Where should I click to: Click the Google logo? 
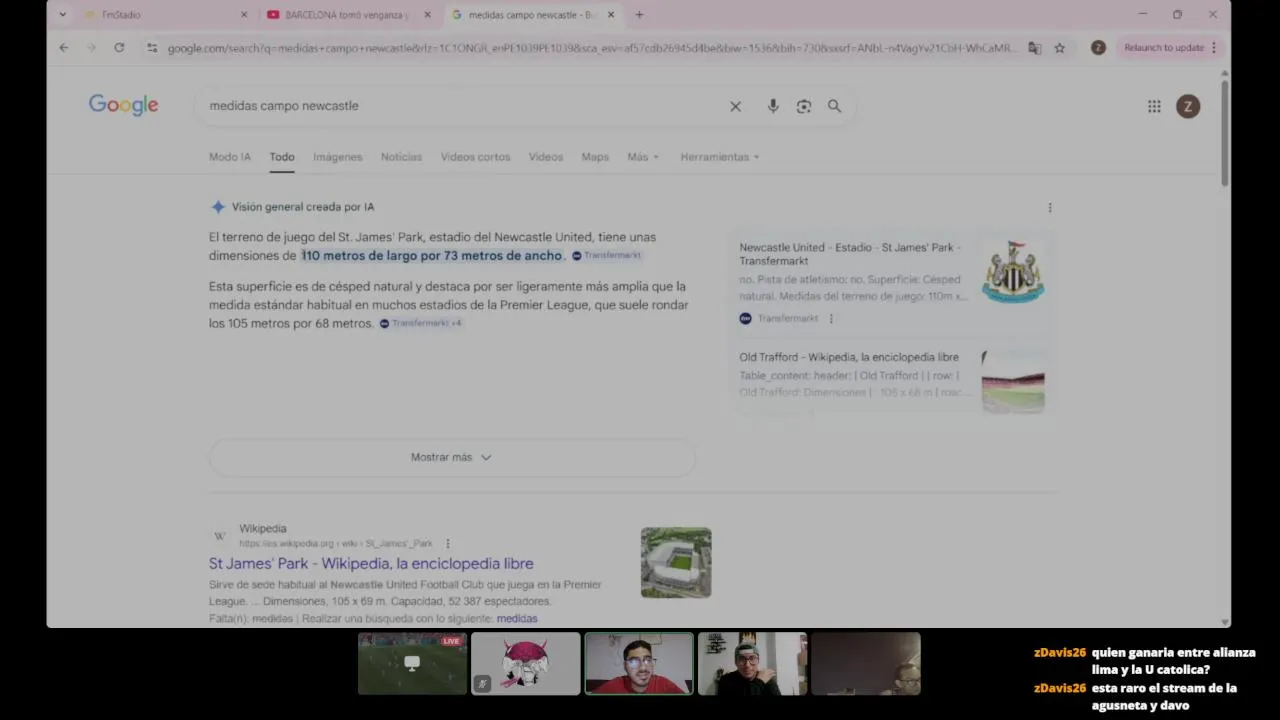(x=124, y=105)
